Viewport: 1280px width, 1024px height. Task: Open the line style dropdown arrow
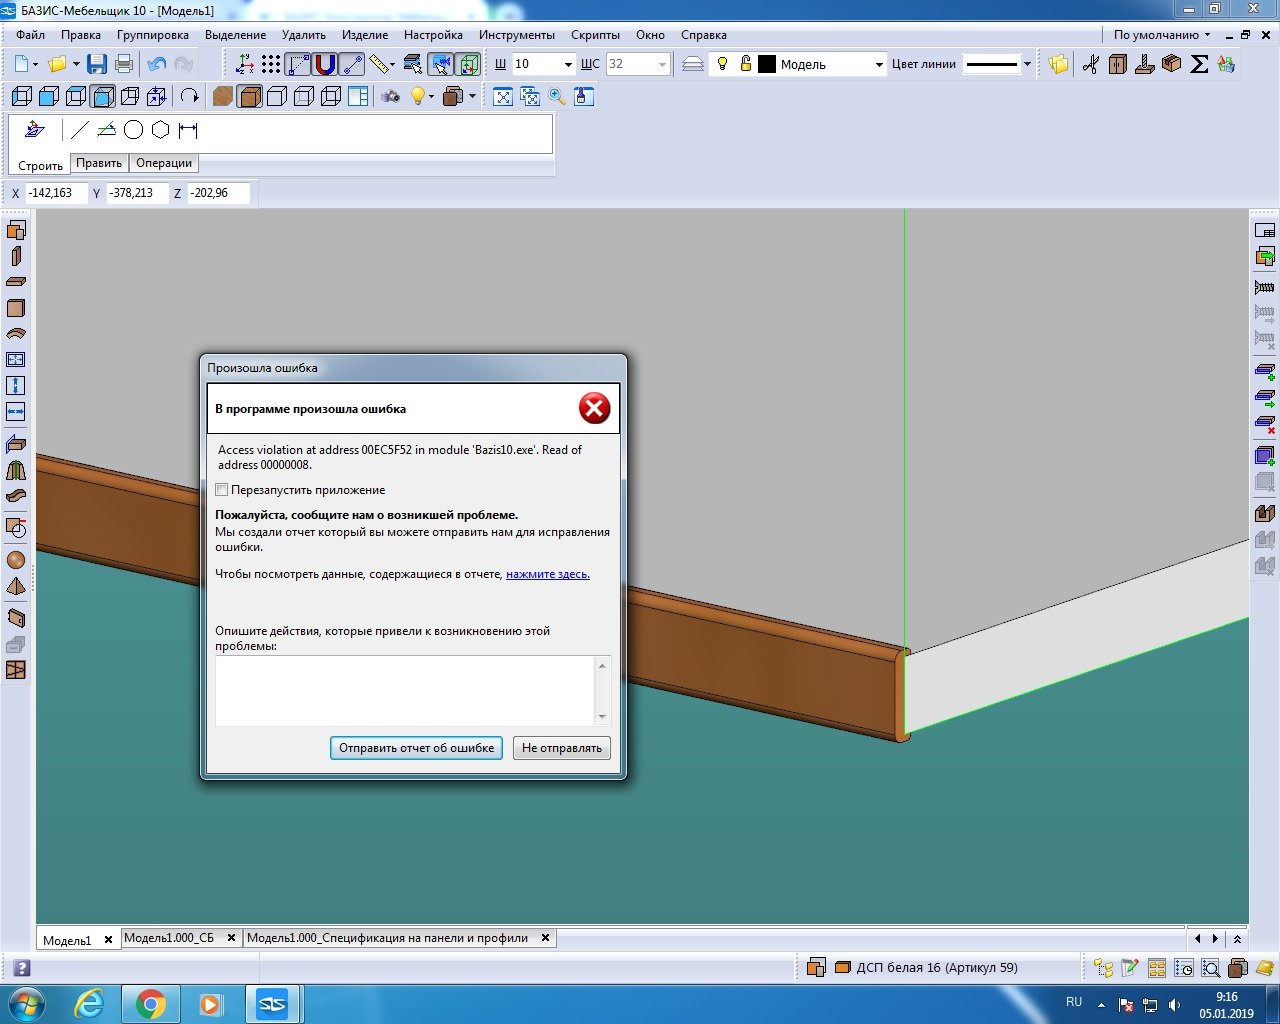coord(1027,65)
